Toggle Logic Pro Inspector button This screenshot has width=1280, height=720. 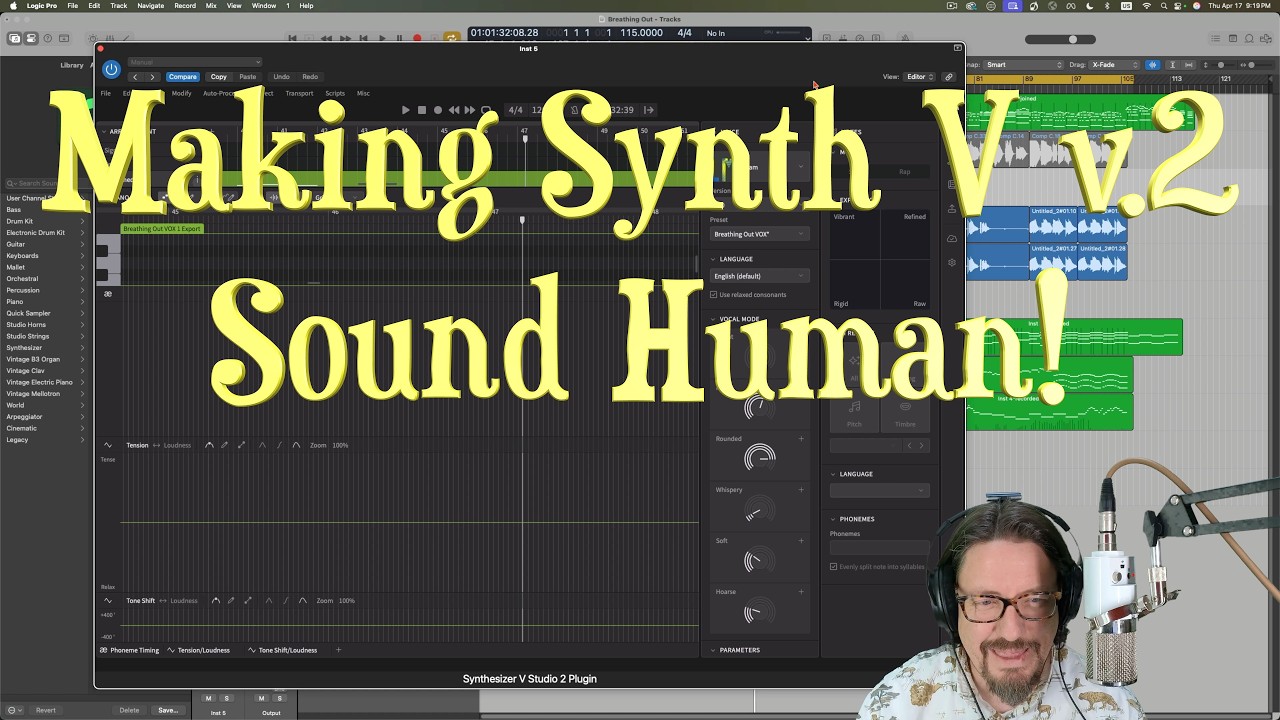(31, 39)
